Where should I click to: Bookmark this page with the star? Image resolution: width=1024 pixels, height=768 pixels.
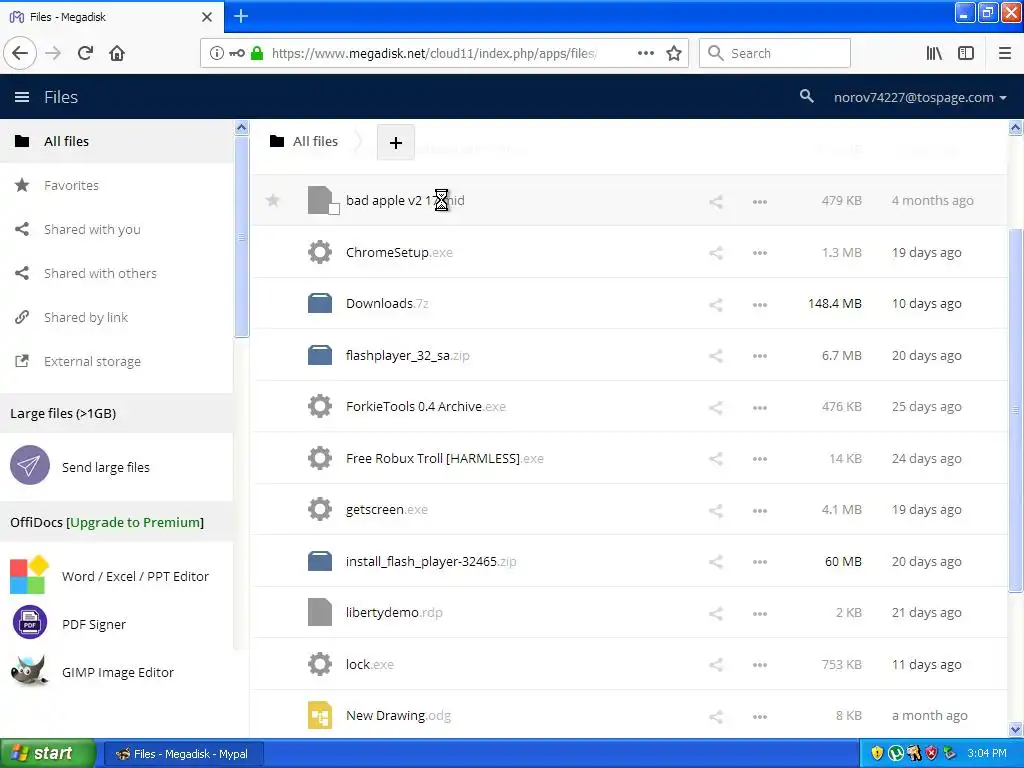tap(674, 53)
